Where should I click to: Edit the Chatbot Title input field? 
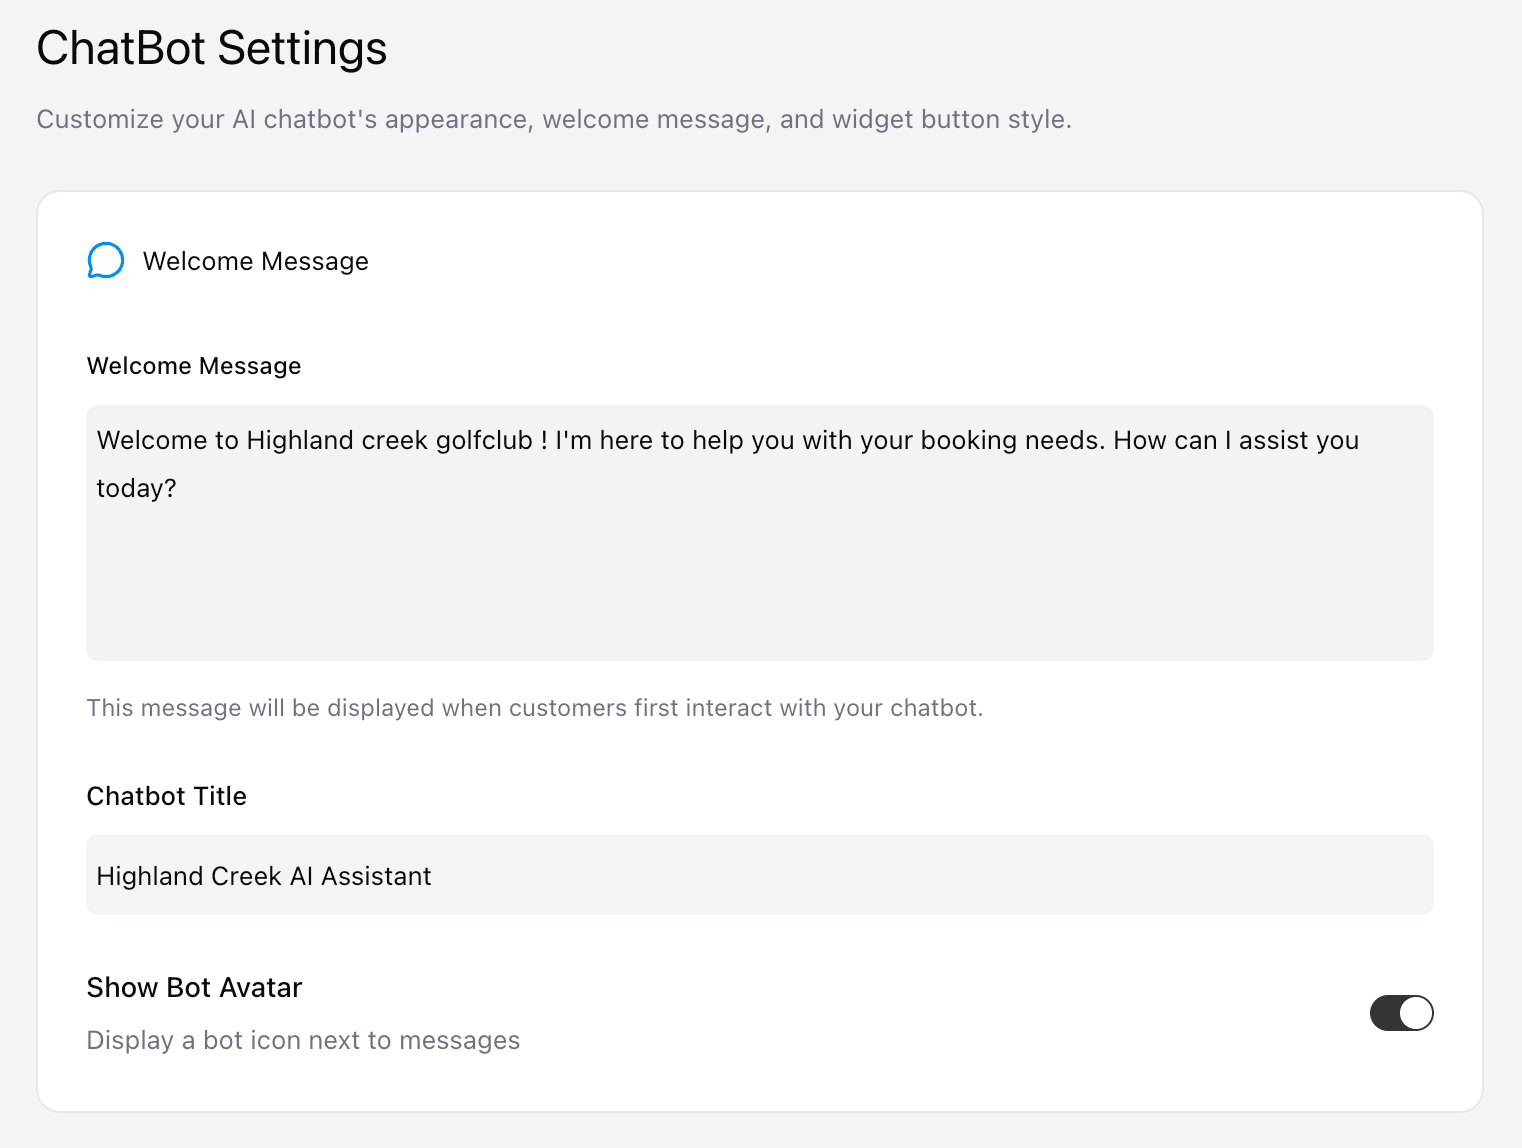point(760,875)
